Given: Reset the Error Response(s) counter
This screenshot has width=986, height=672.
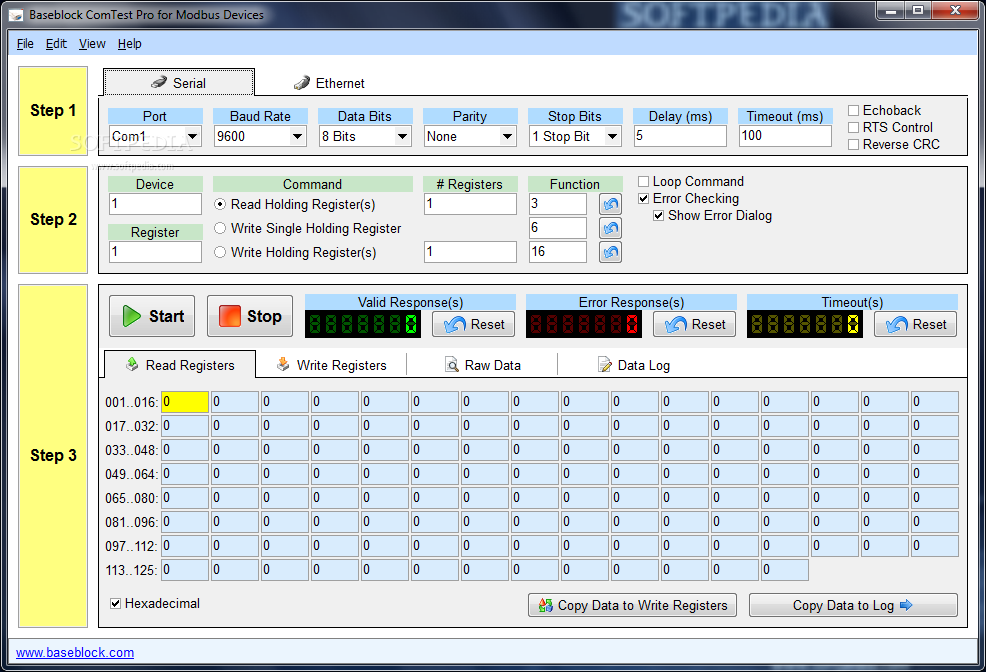Looking at the screenshot, I should (x=694, y=324).
